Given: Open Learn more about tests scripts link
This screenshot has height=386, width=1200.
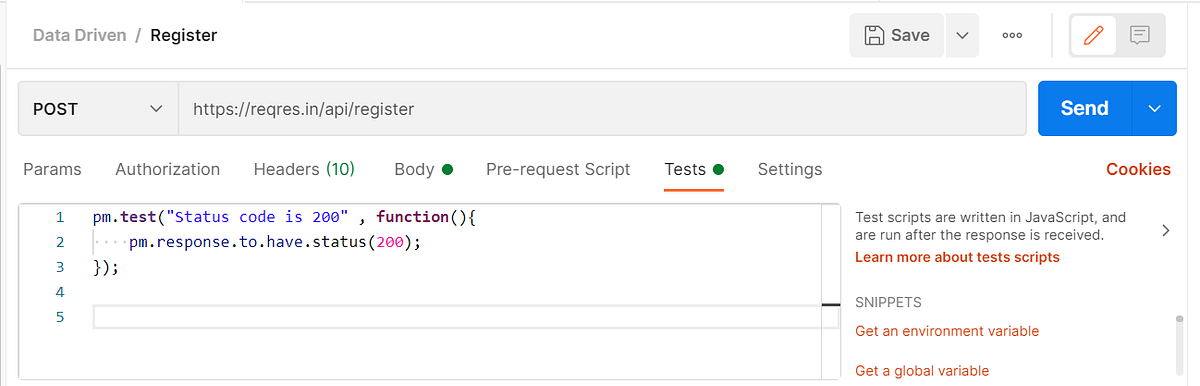Looking at the screenshot, I should click(957, 257).
